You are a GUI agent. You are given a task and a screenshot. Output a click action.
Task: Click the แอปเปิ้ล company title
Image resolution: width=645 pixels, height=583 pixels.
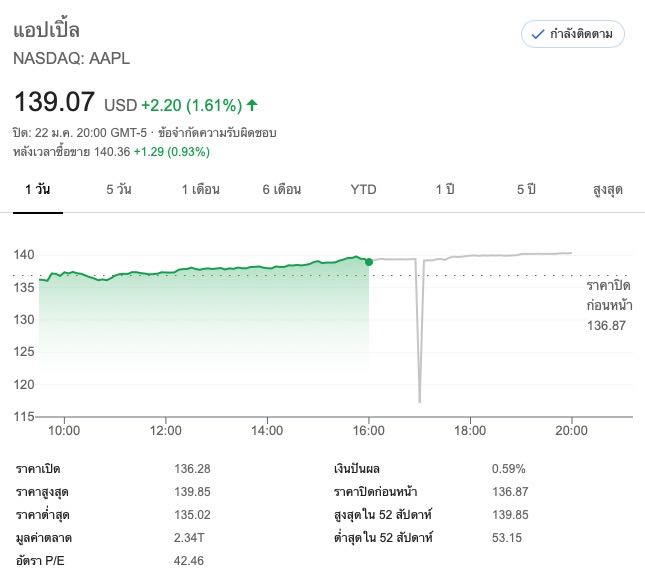[46, 30]
